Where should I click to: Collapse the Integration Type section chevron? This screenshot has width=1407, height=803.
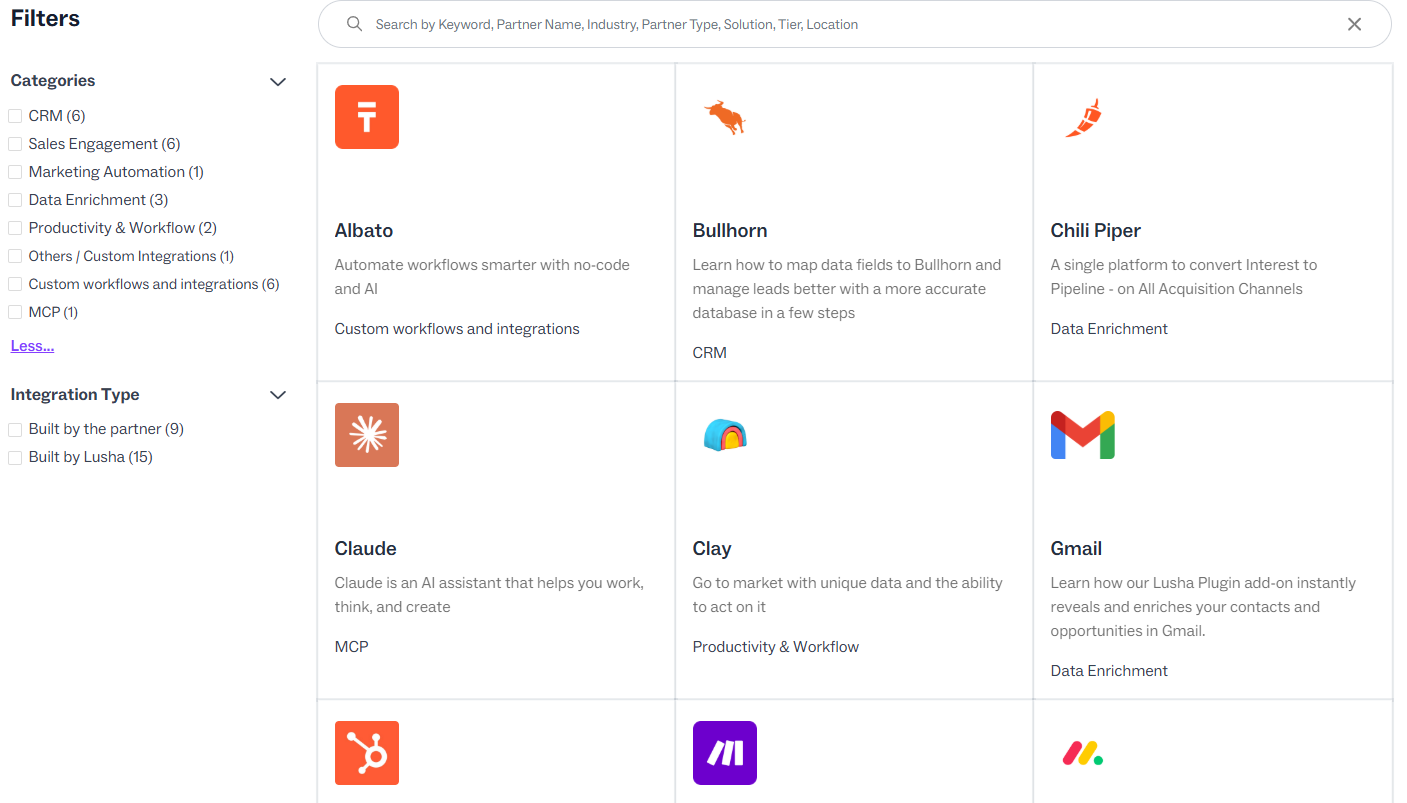(278, 395)
